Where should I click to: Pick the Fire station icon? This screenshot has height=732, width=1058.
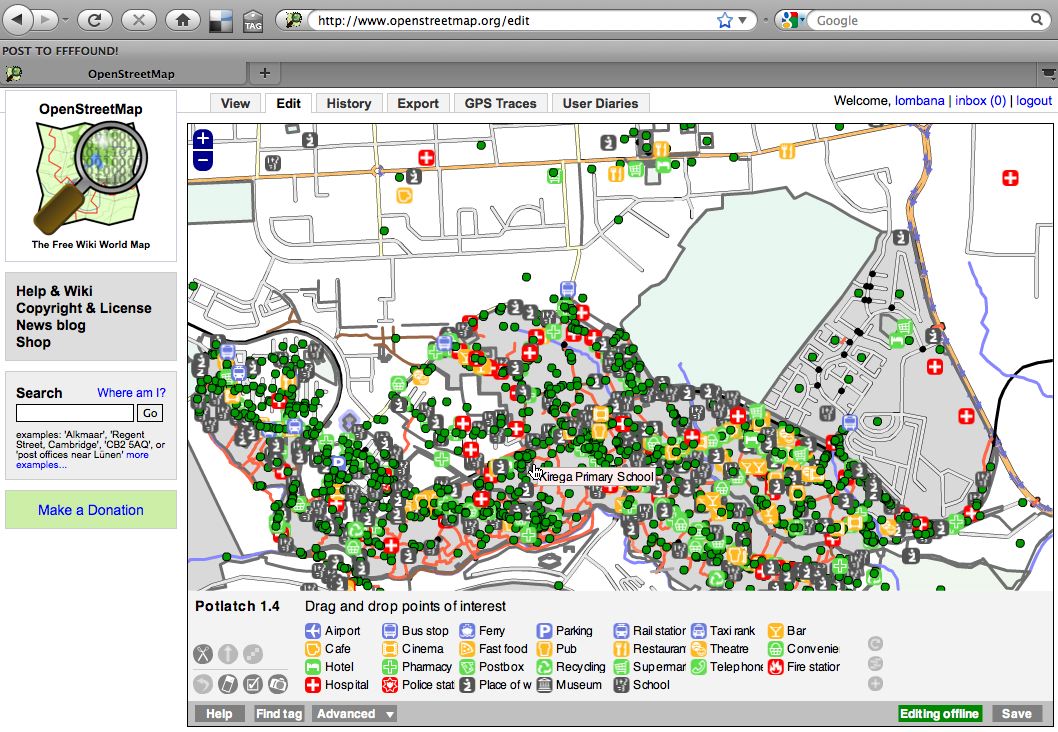pyautogui.click(x=775, y=667)
